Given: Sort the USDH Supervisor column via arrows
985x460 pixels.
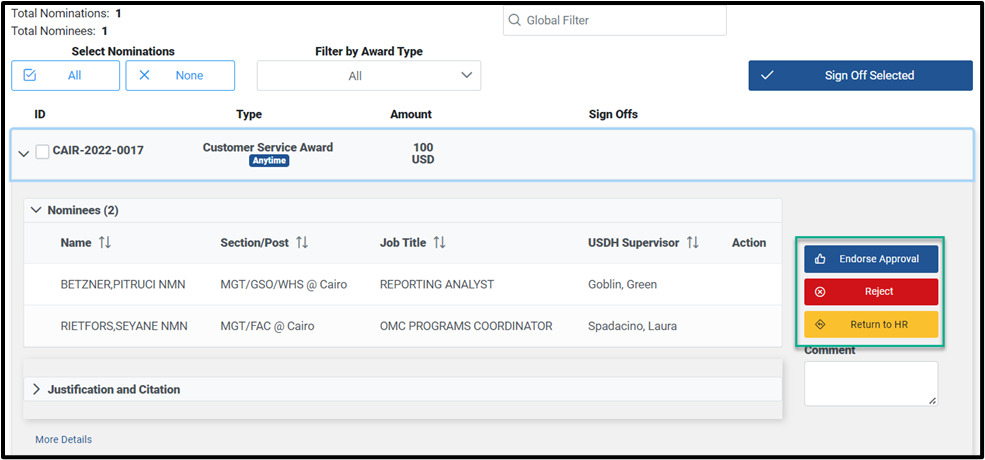Looking at the screenshot, I should (693, 243).
